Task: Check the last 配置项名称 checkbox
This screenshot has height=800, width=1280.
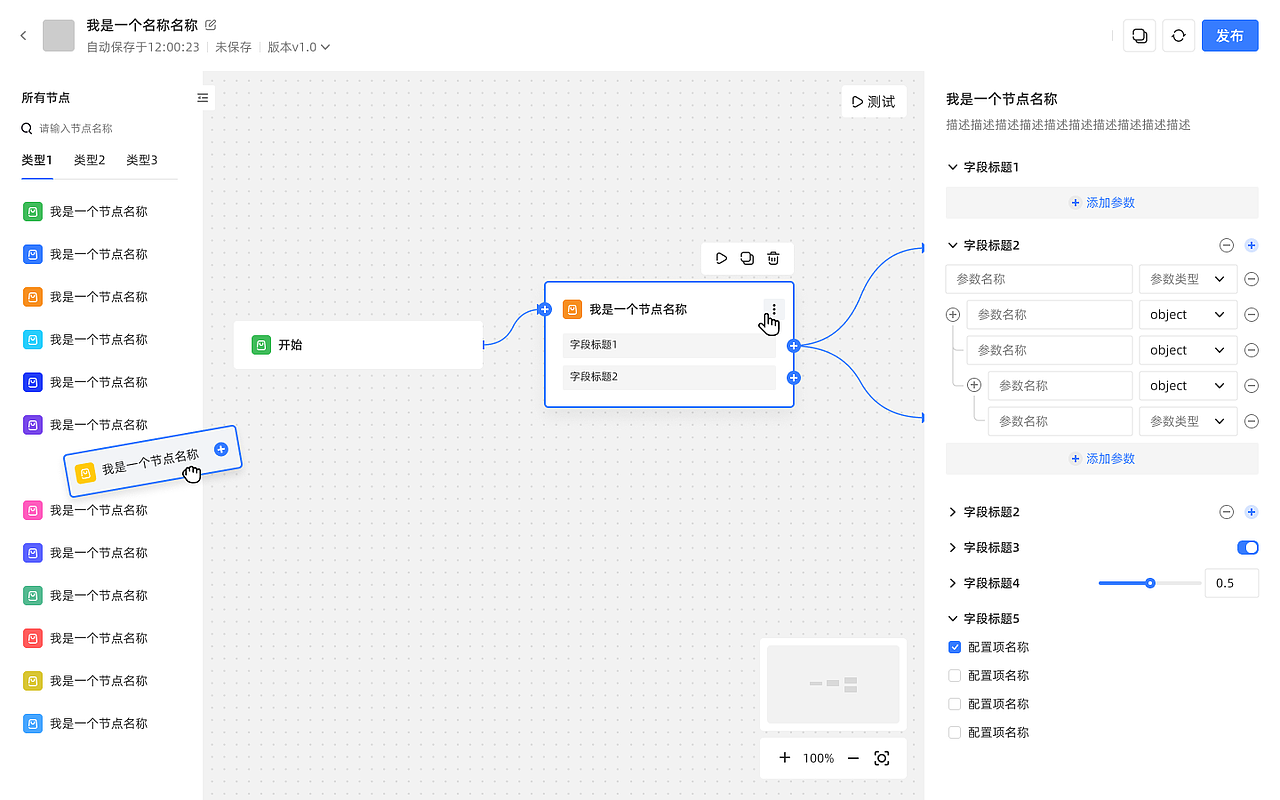Action: tap(955, 732)
